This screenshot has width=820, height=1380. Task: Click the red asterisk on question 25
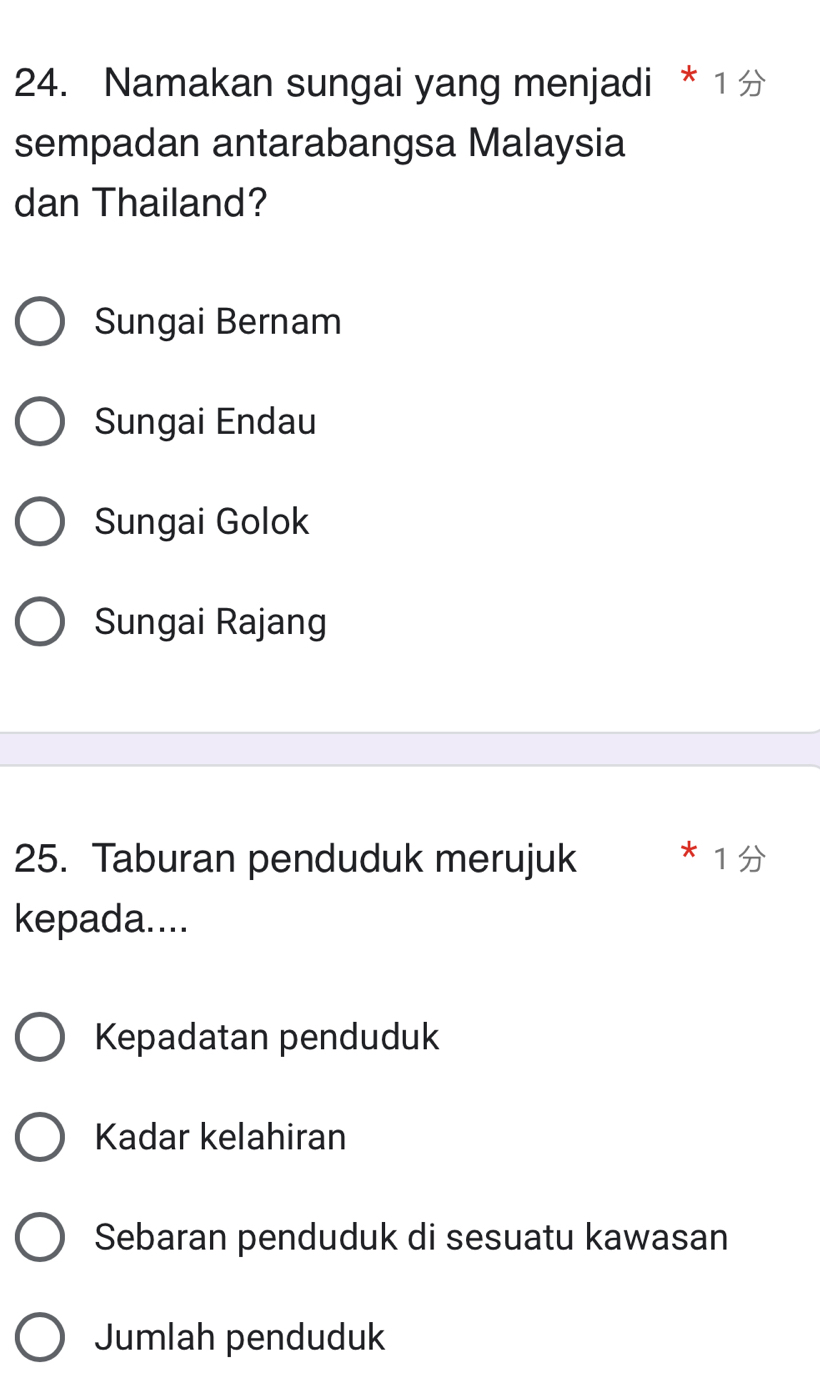pos(686,853)
